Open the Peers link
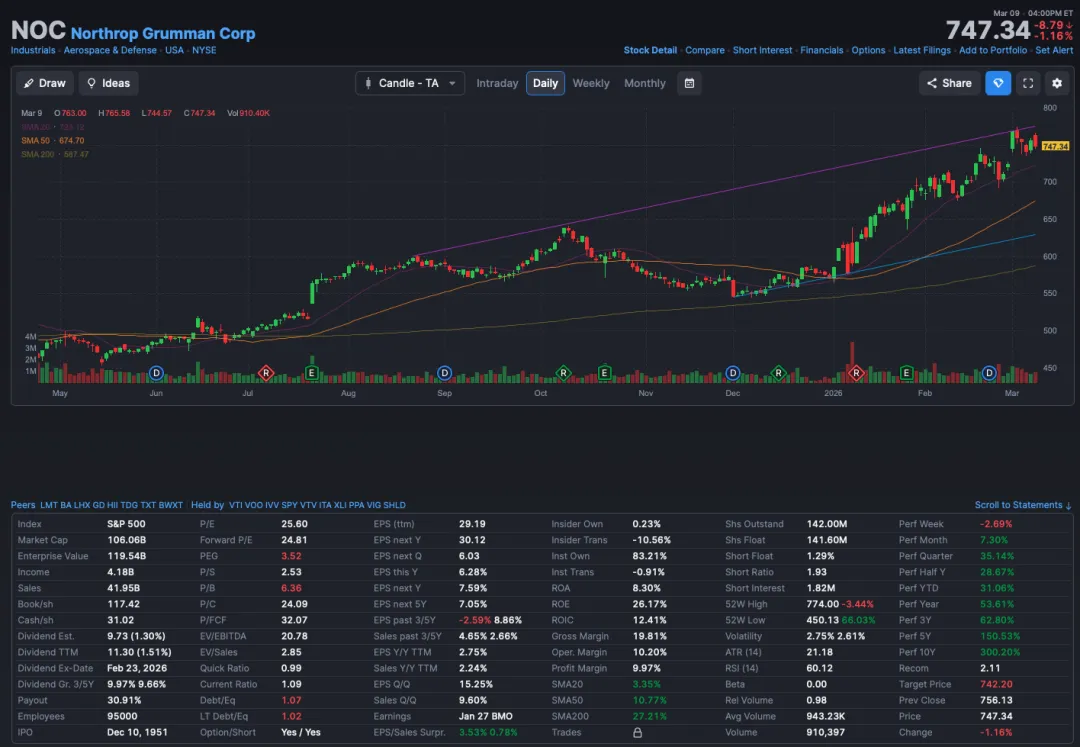The height and width of the screenshot is (747, 1080). pyautogui.click(x=23, y=505)
